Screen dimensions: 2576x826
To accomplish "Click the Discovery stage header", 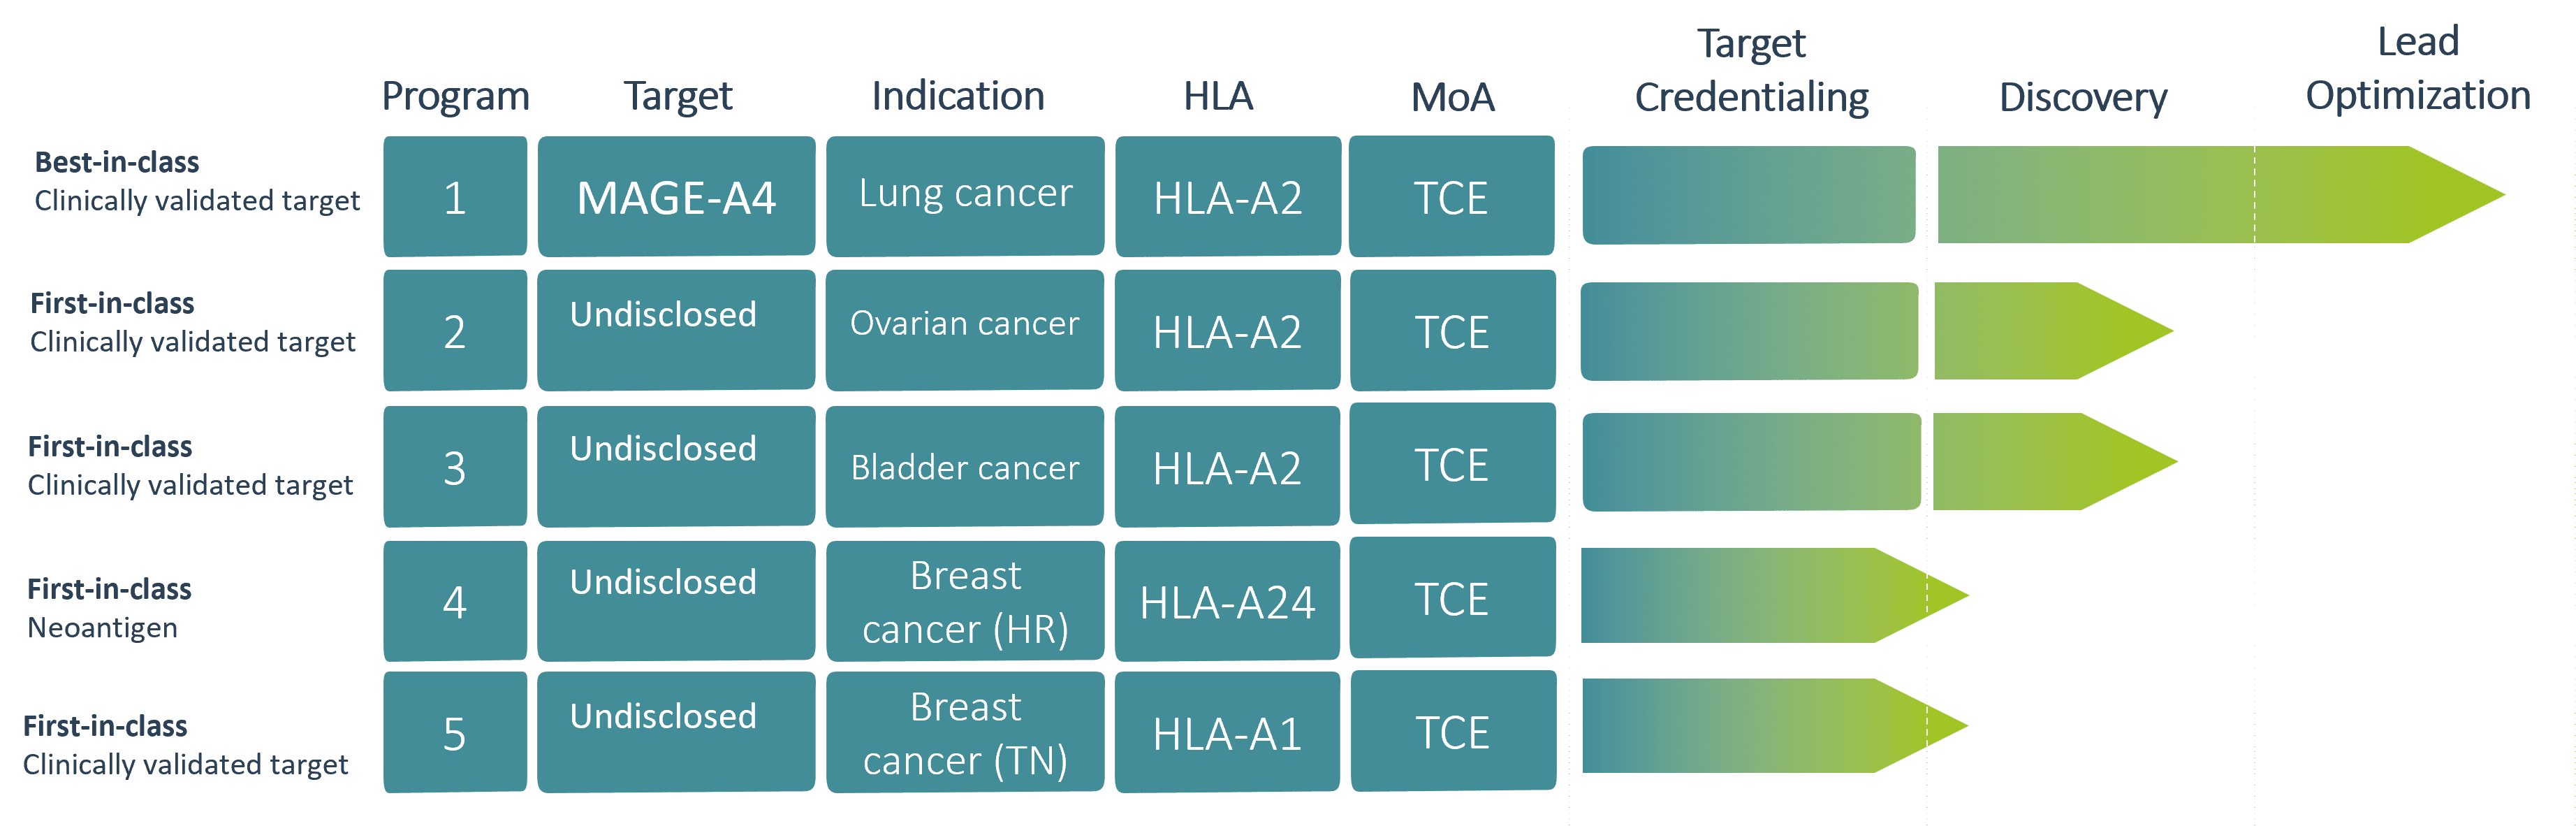I will click(x=2082, y=97).
